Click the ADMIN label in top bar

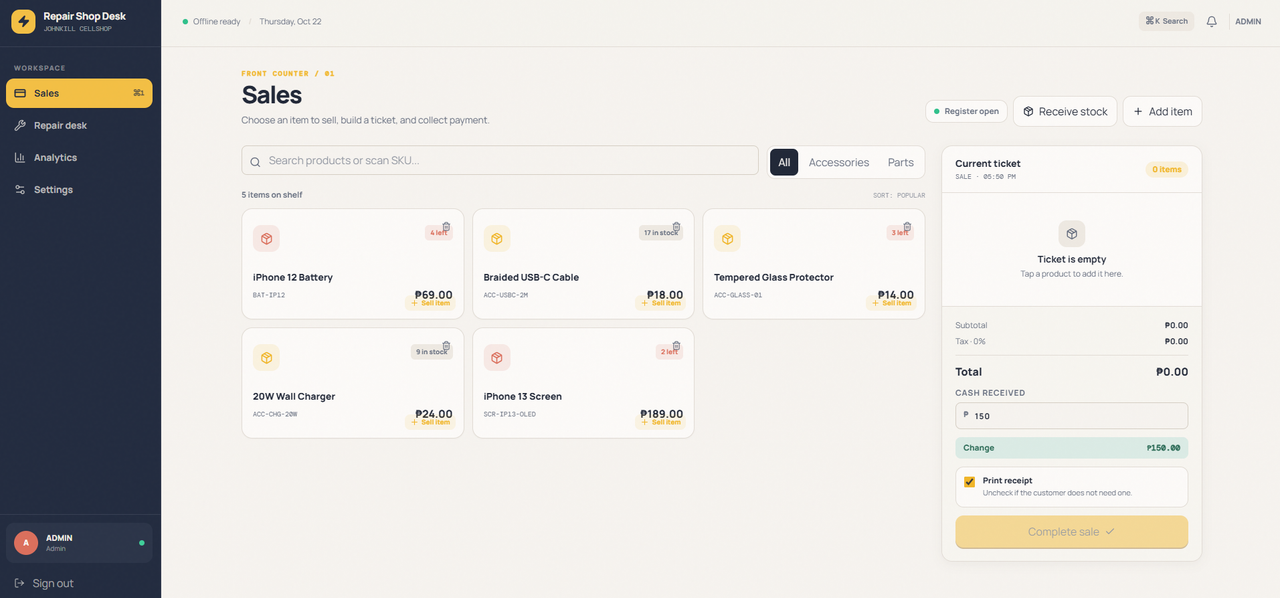click(x=1248, y=21)
